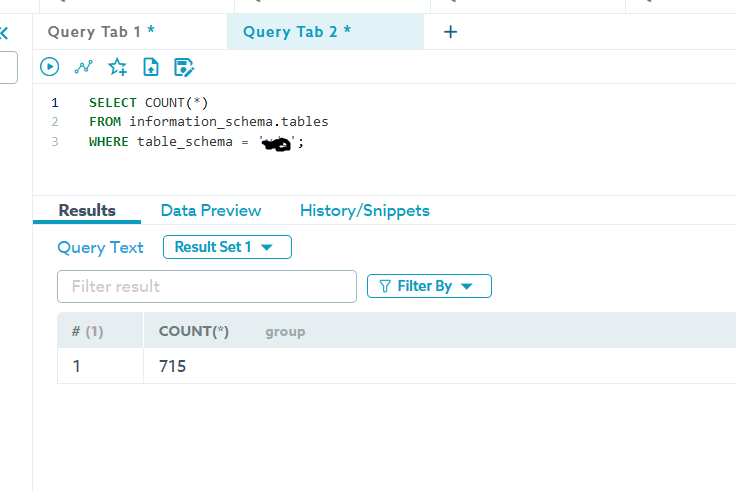Switch to the Data Preview tab
This screenshot has height=491, width=736.
(x=211, y=210)
